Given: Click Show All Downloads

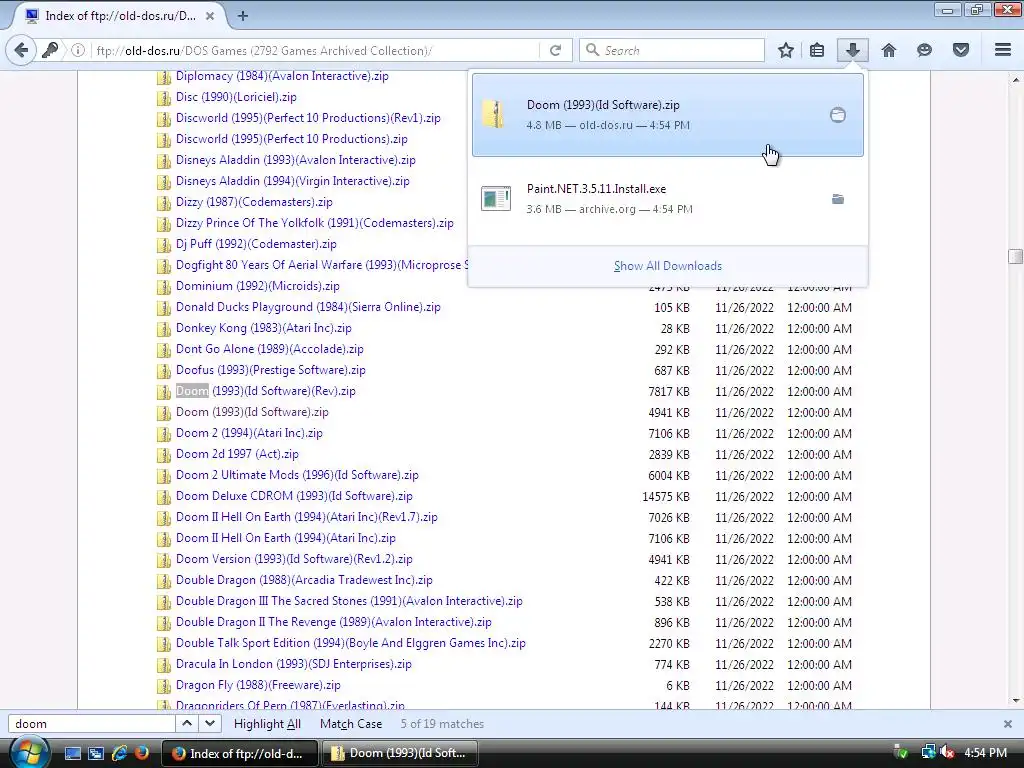Looking at the screenshot, I should (667, 266).
